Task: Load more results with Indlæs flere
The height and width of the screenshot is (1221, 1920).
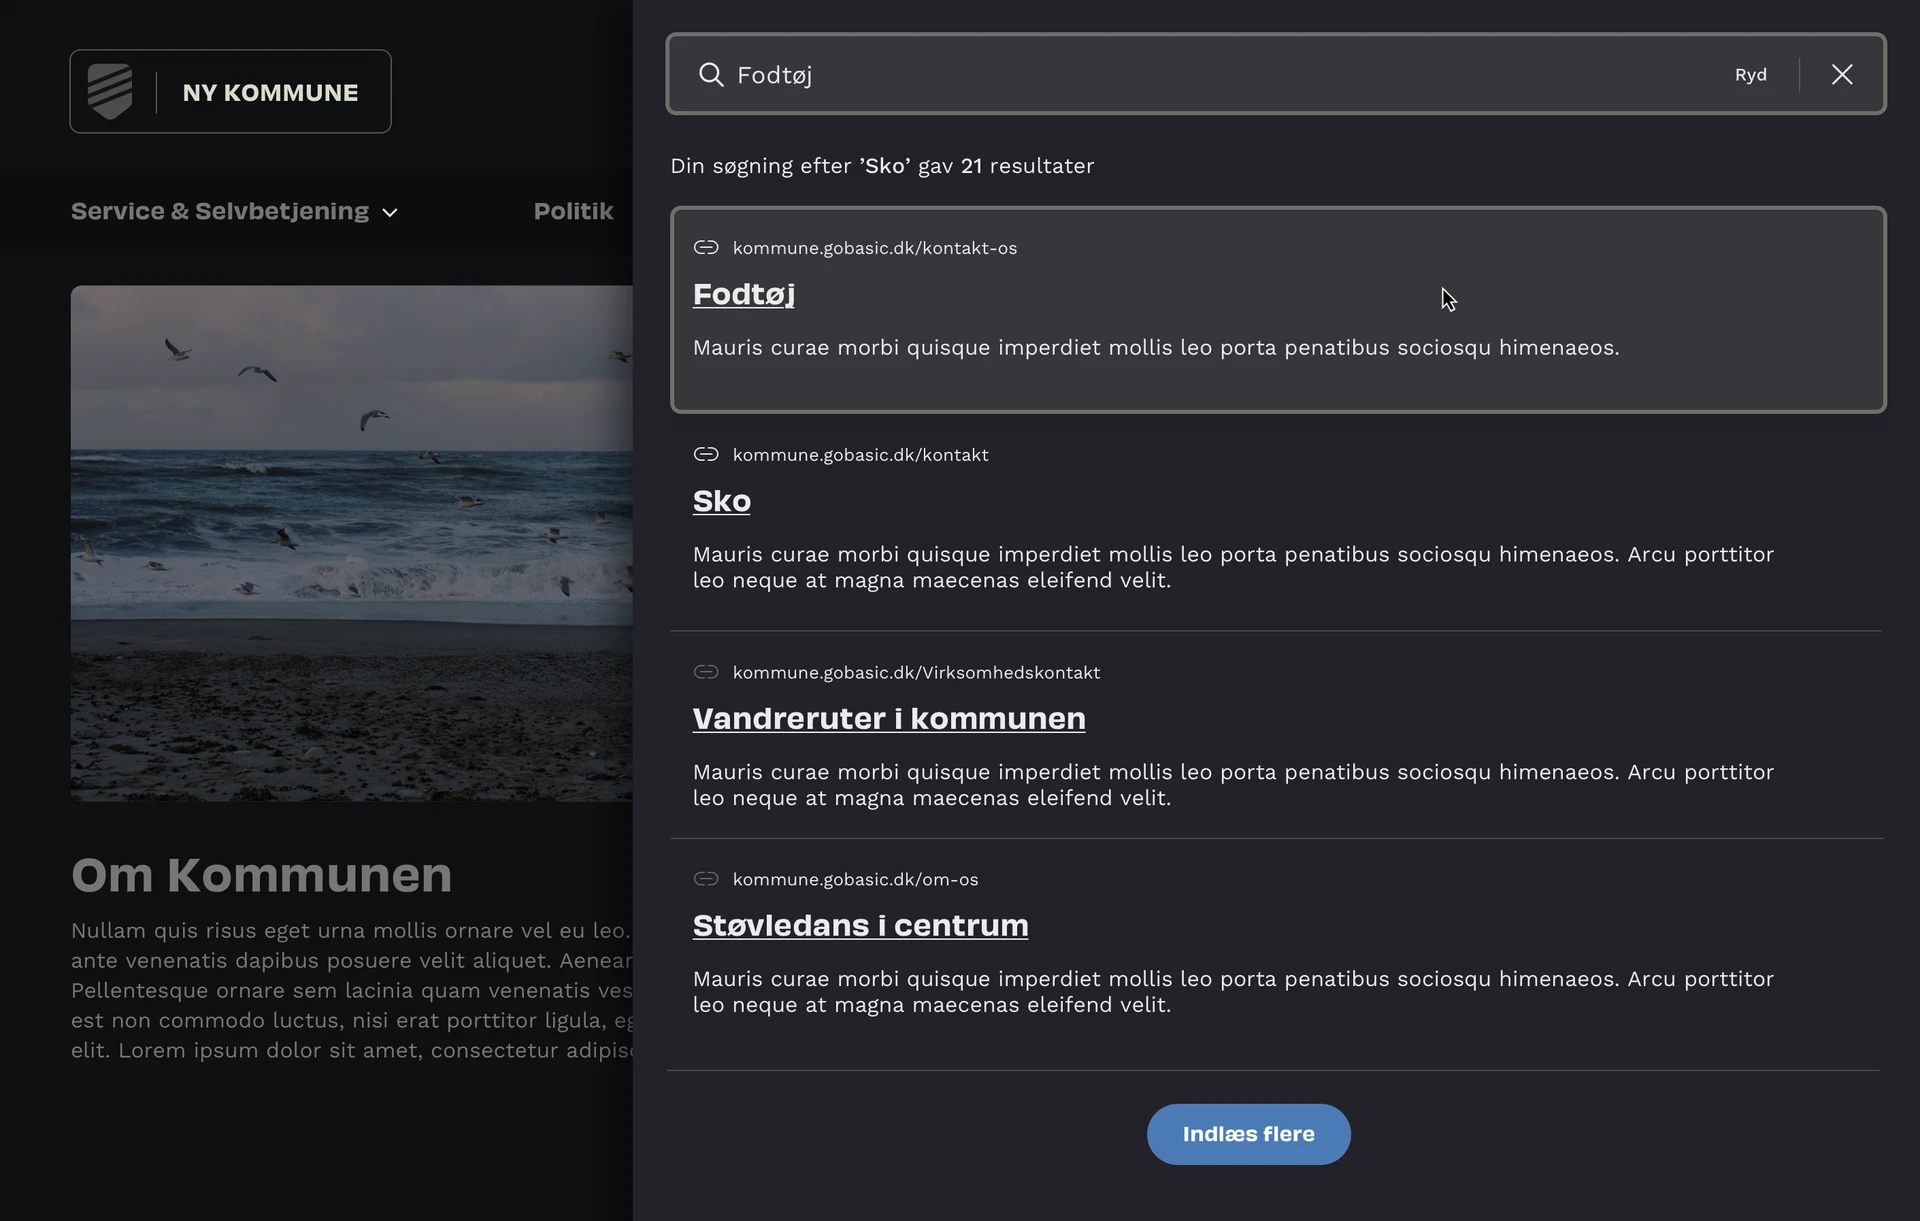Action: click(1248, 1134)
